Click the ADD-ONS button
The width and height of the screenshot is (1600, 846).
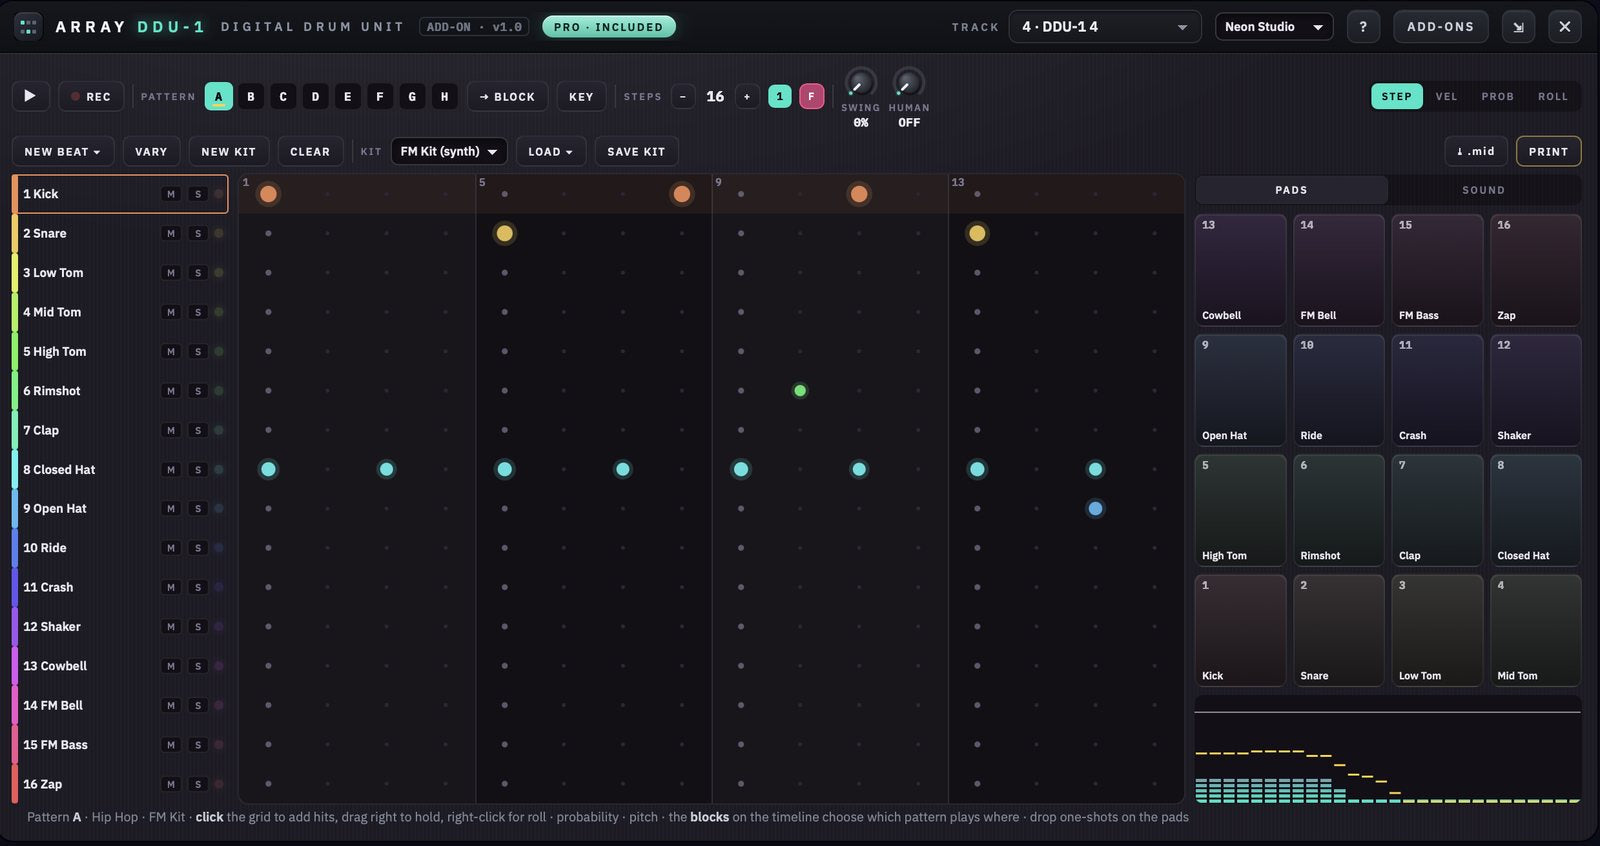pos(1440,27)
